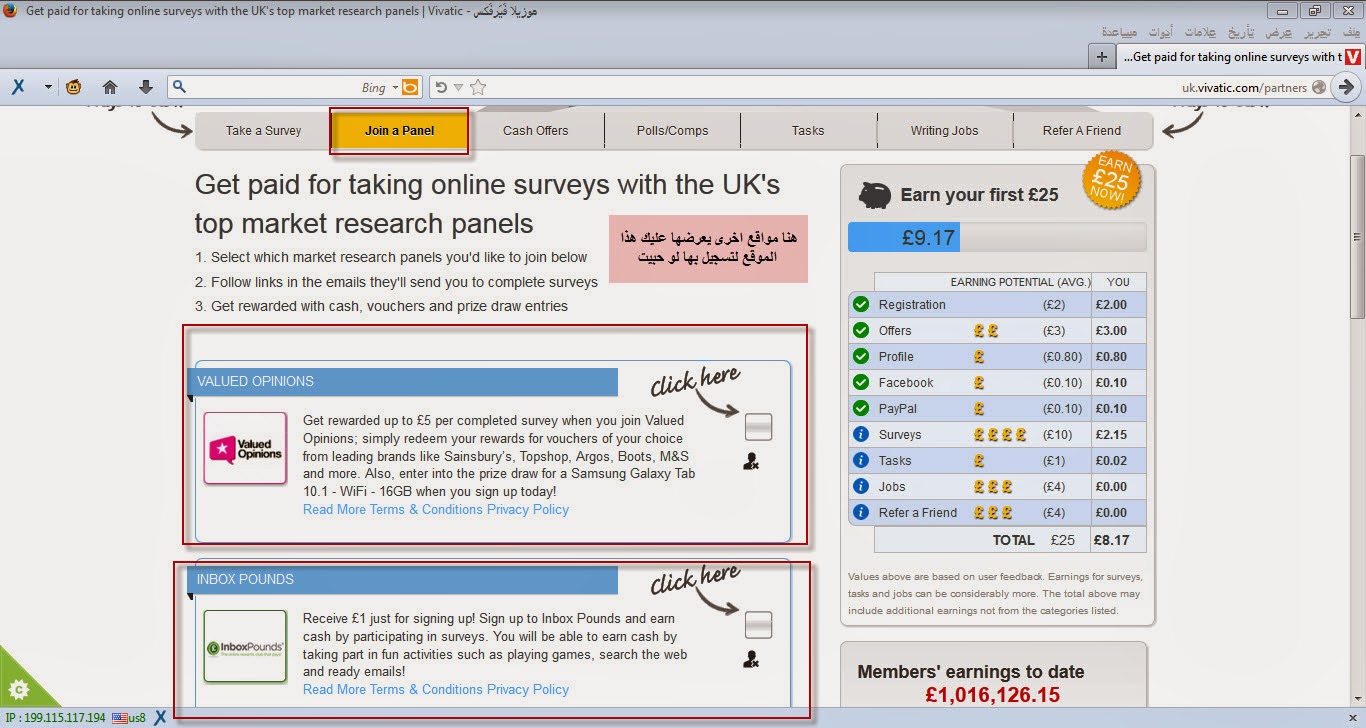Bookmark this page with the star icon
1366x728 pixels.
pos(478,87)
